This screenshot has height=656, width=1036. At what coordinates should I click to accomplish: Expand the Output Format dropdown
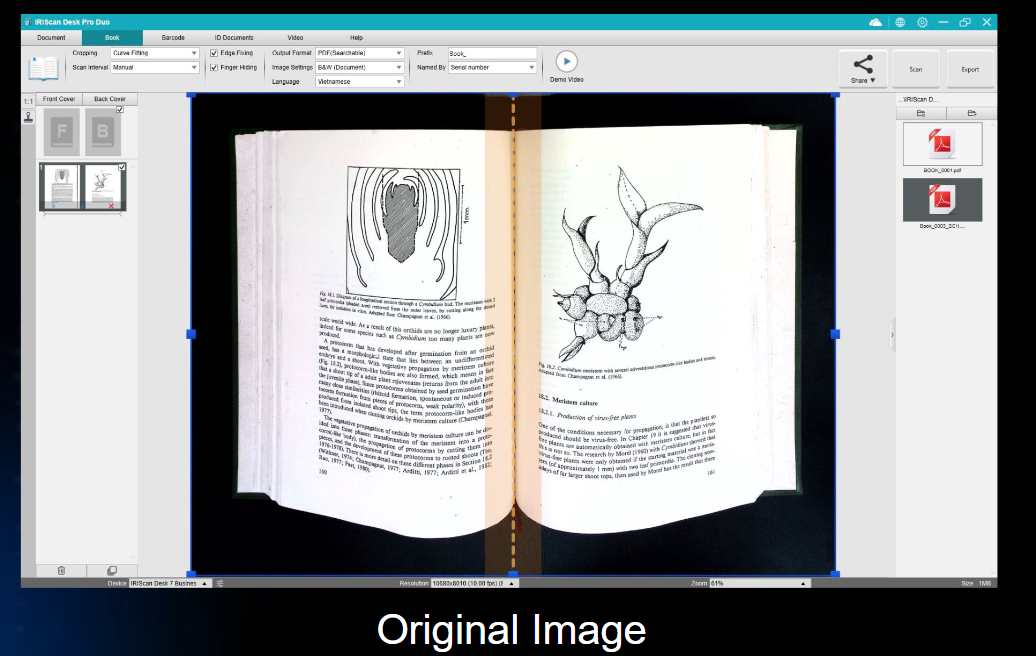(360, 52)
